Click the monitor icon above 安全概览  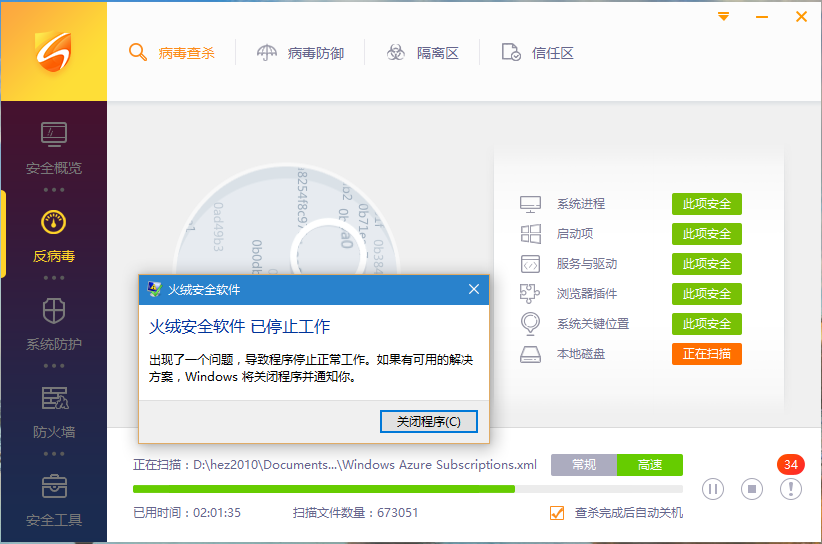(54, 134)
